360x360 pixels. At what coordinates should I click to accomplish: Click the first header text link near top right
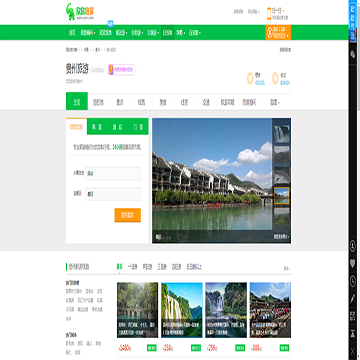pyautogui.click(x=238, y=12)
